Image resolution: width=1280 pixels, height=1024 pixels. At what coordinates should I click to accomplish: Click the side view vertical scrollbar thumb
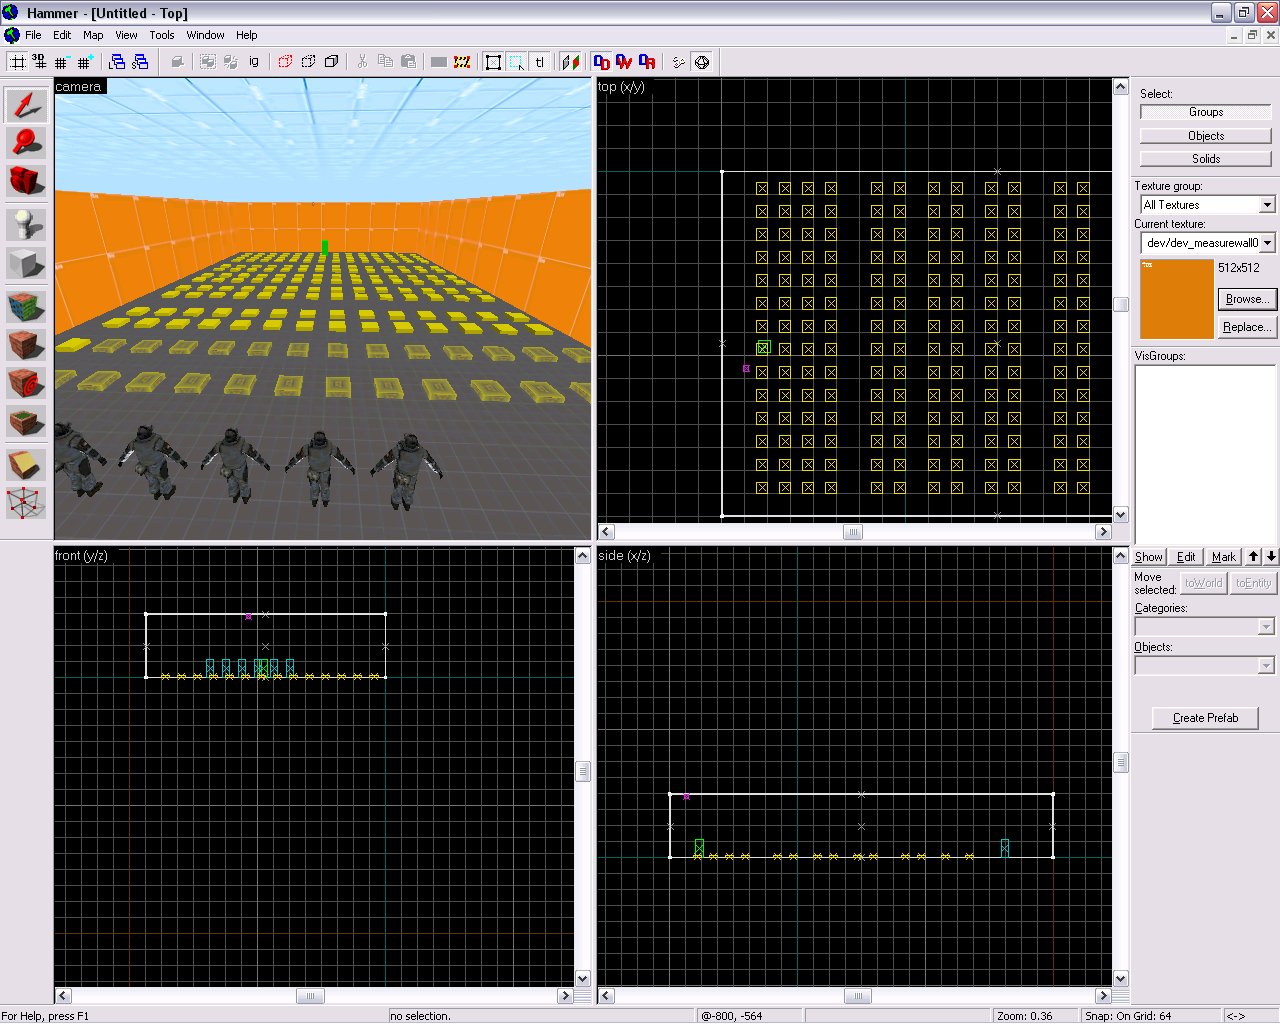tap(1121, 763)
